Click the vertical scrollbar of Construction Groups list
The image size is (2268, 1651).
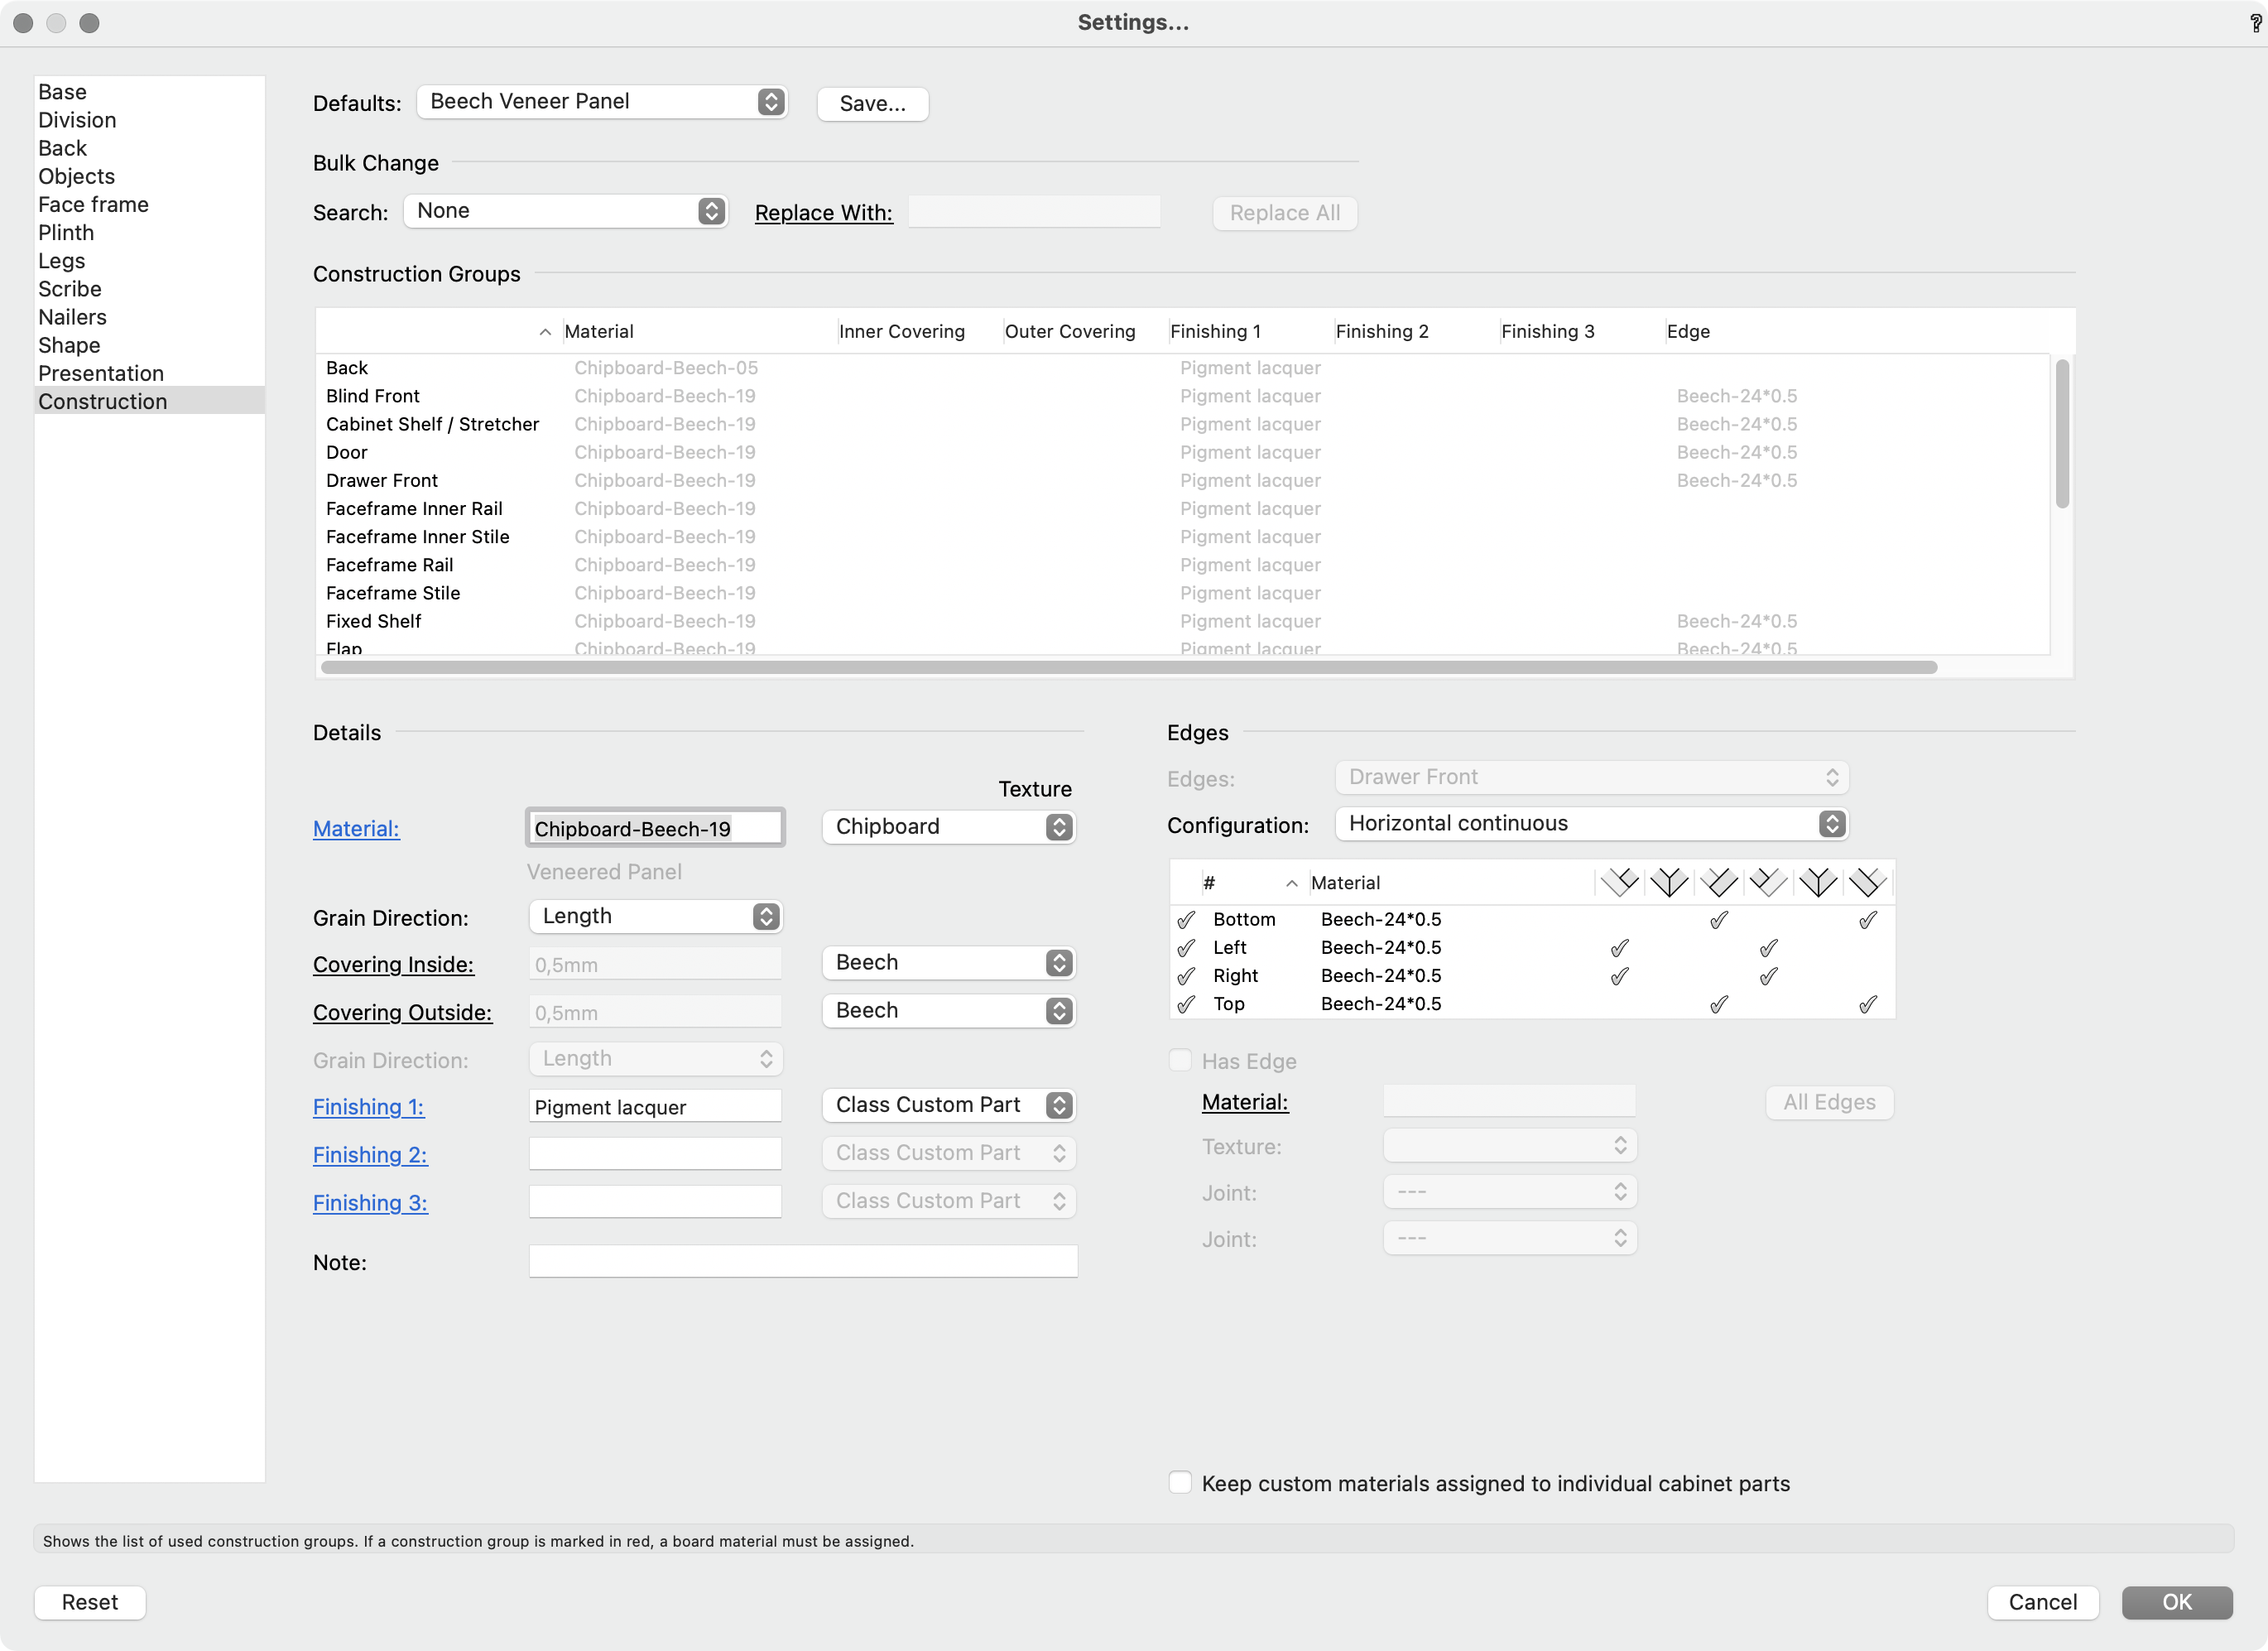click(2061, 435)
